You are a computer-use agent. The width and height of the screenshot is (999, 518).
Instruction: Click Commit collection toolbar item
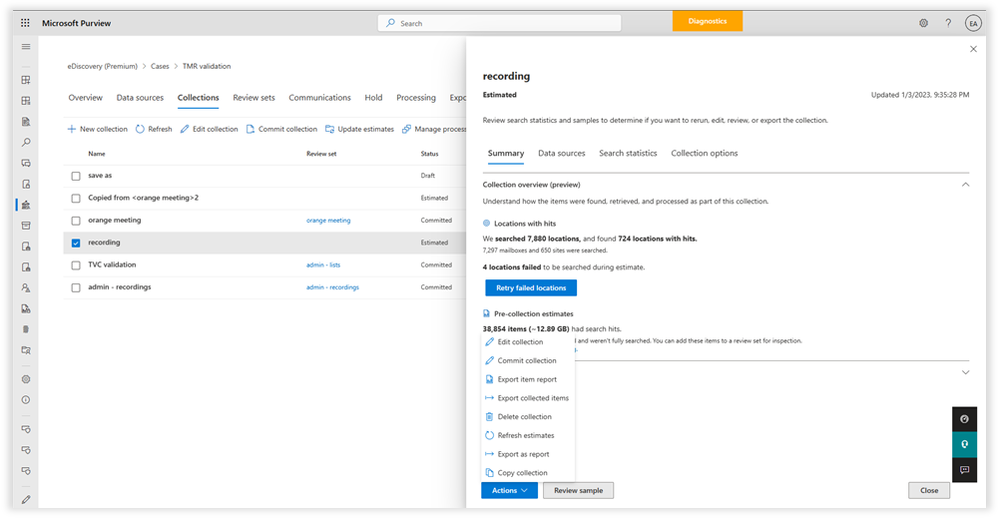282,129
